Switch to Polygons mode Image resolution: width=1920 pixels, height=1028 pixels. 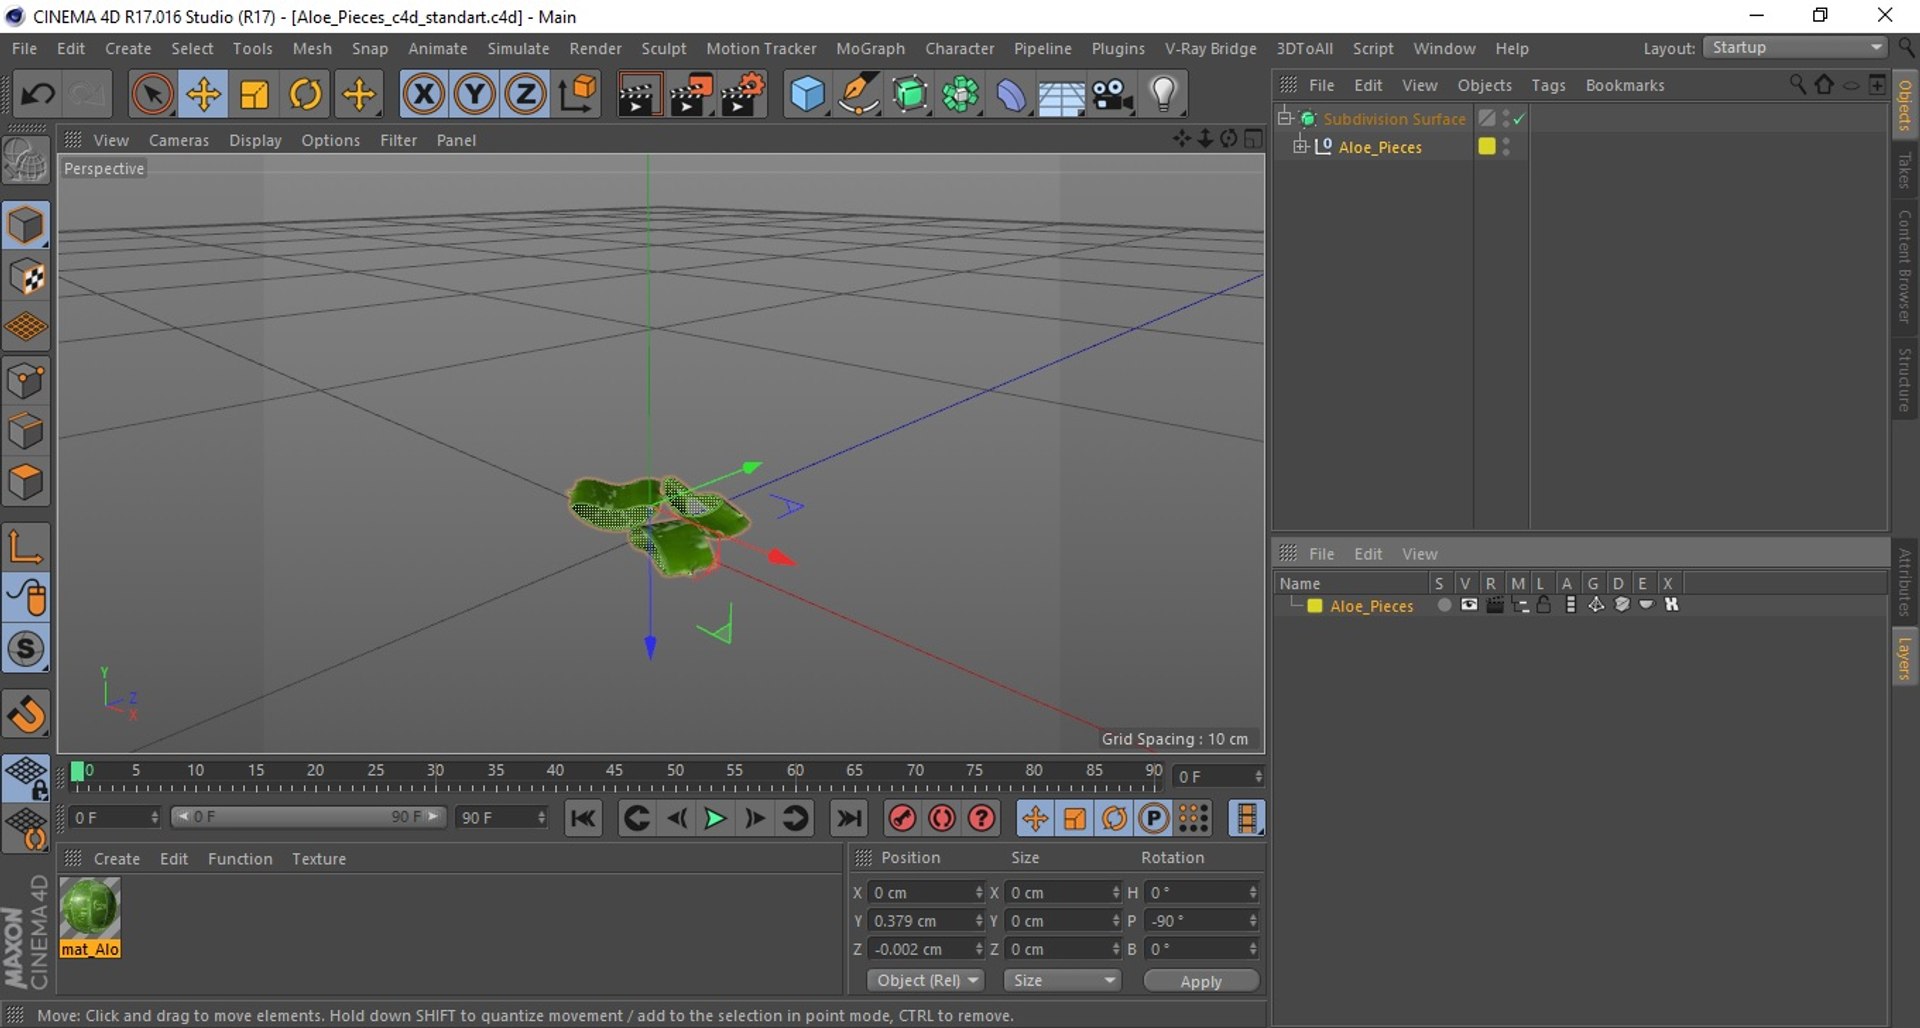tap(26, 483)
